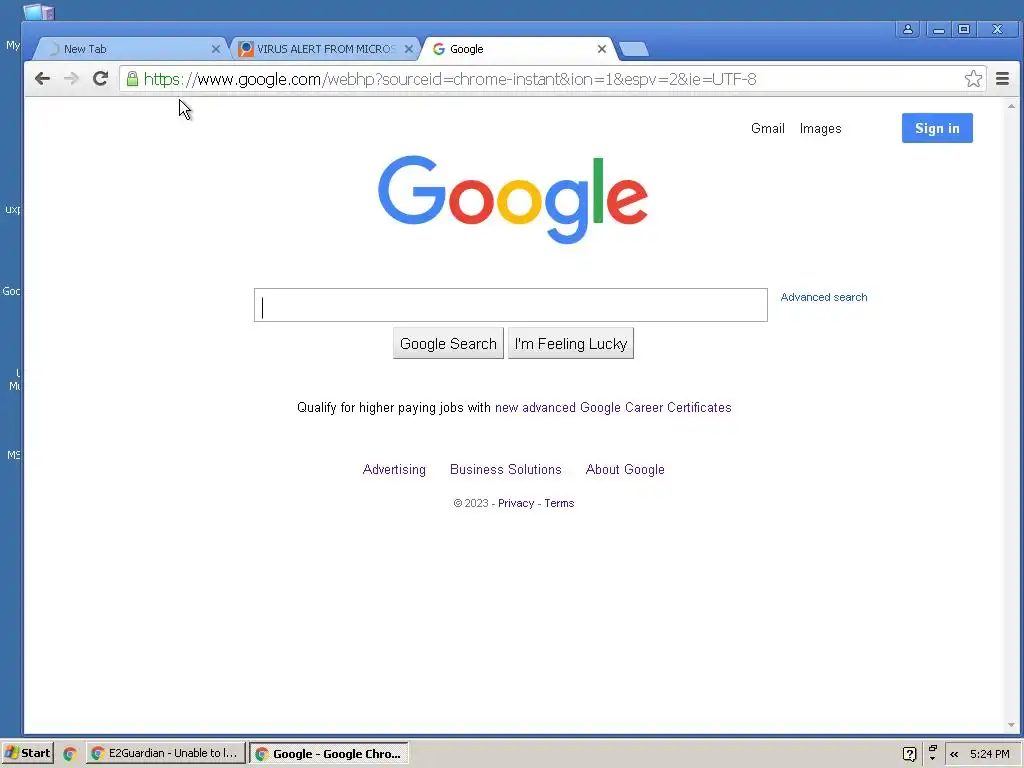Click the help question mark tray icon
This screenshot has height=768, width=1024.
click(x=909, y=754)
